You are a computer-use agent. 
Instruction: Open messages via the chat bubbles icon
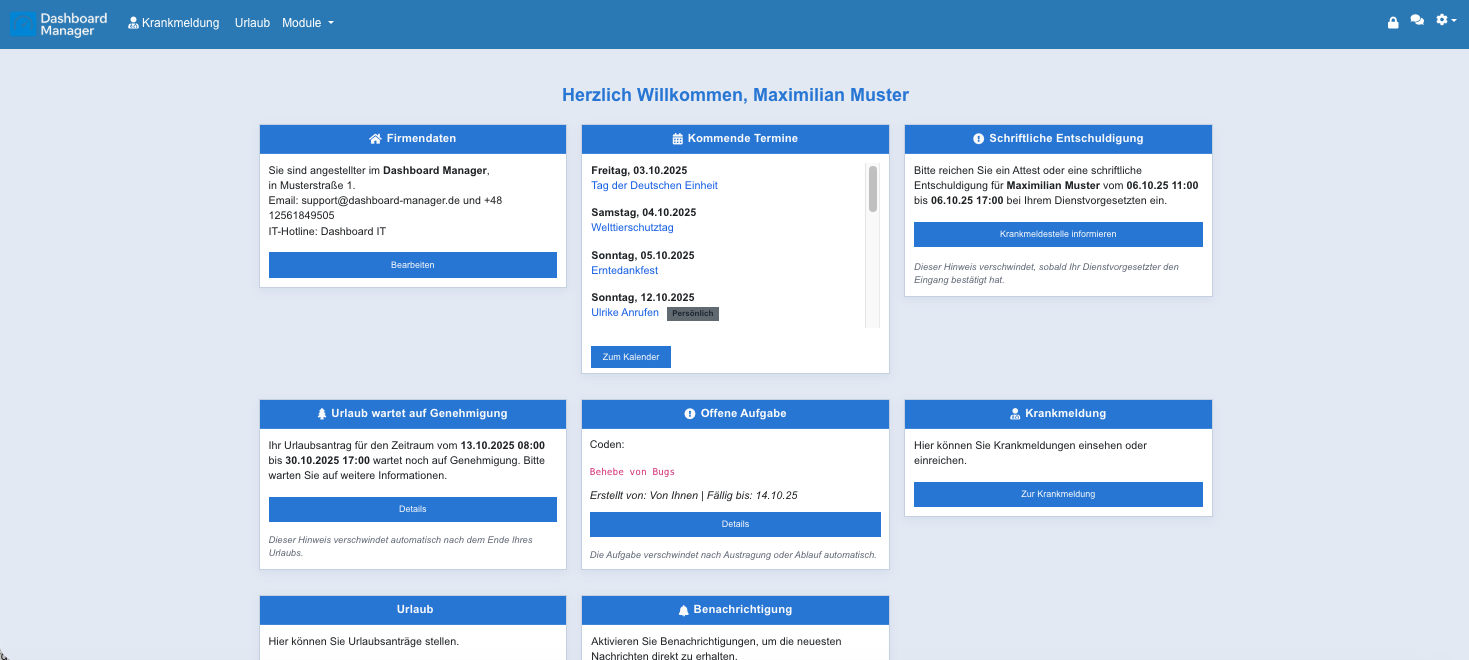[1417, 20]
